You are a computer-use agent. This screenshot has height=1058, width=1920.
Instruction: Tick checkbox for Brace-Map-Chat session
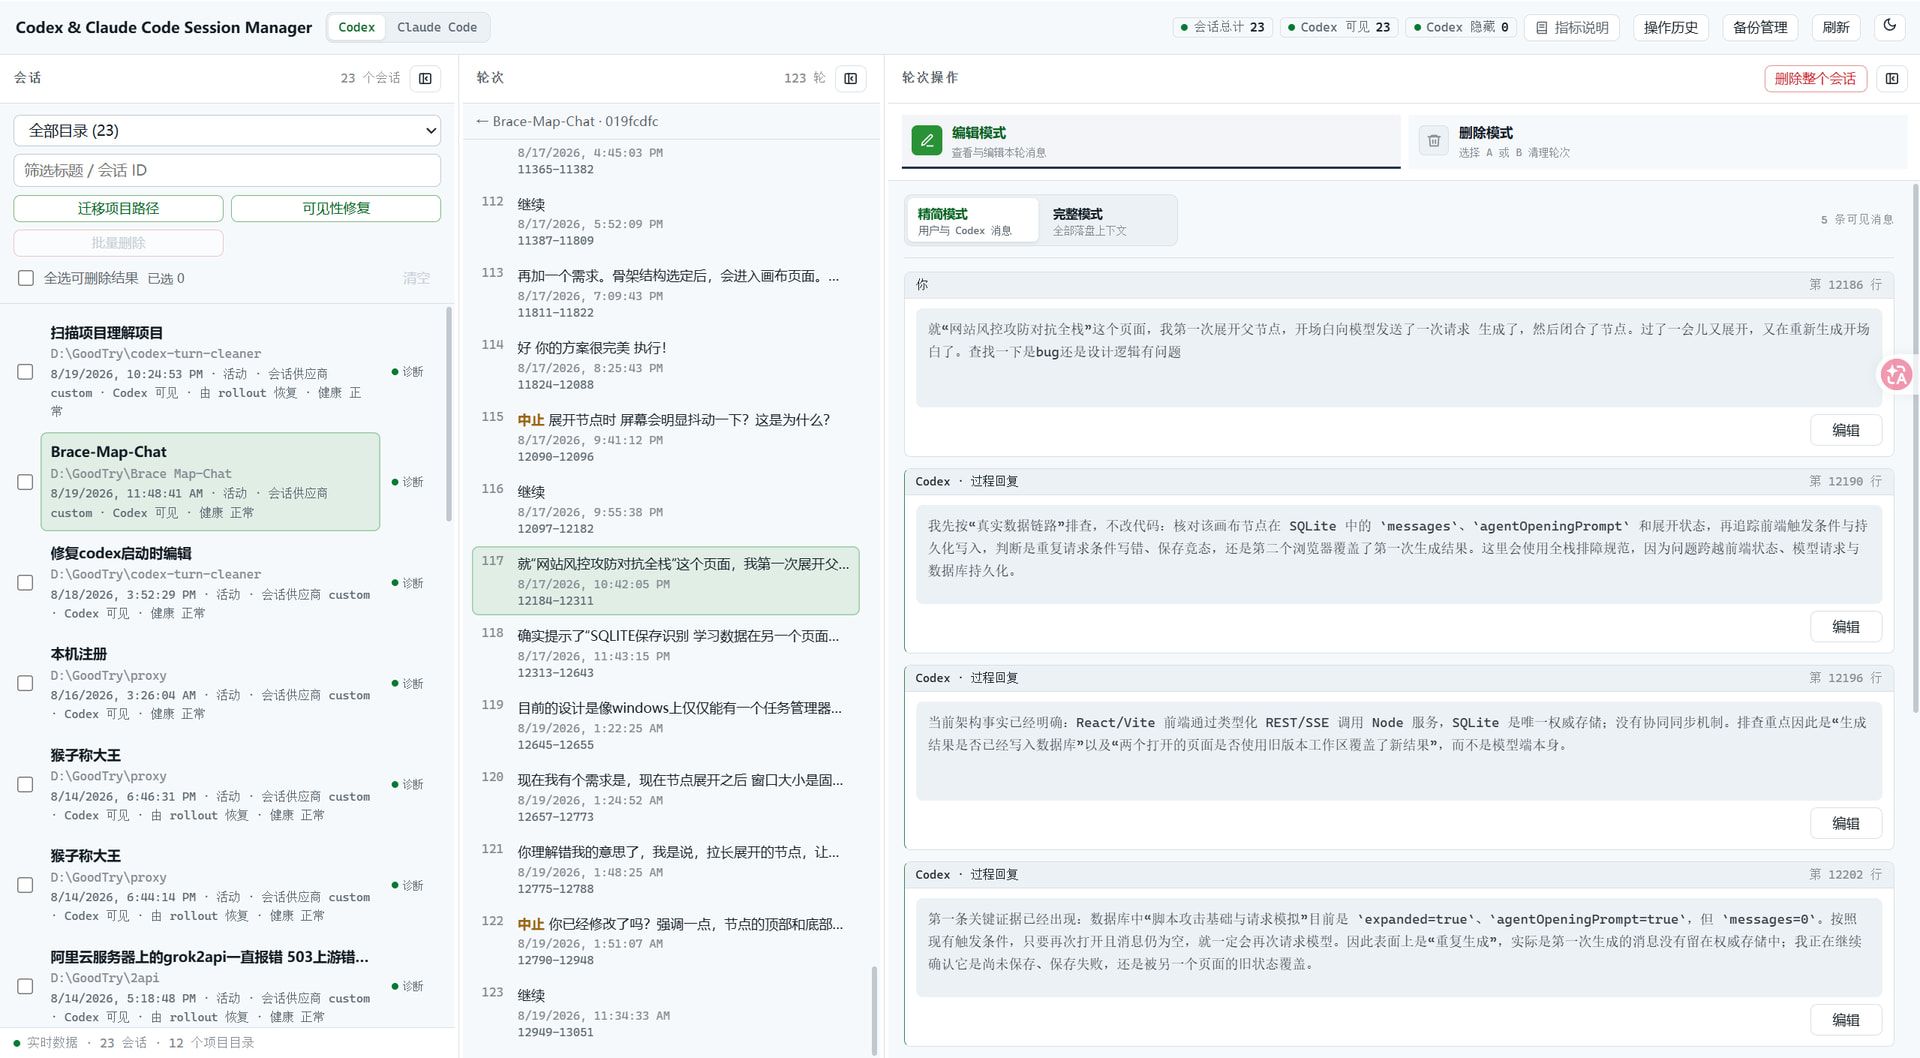26,482
